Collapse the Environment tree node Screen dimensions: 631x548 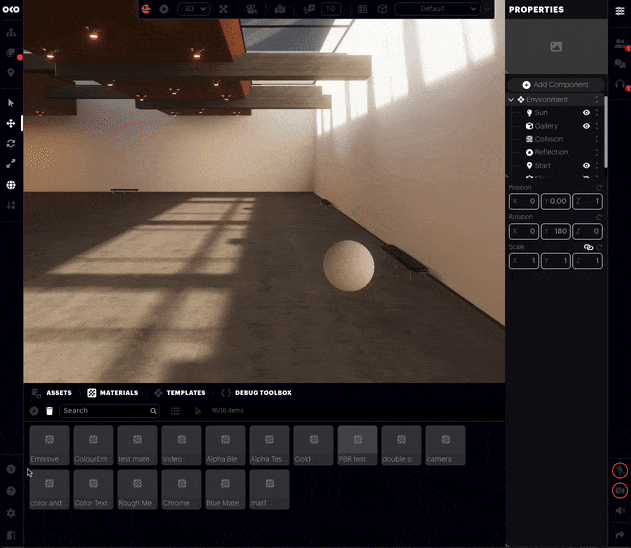coord(511,100)
